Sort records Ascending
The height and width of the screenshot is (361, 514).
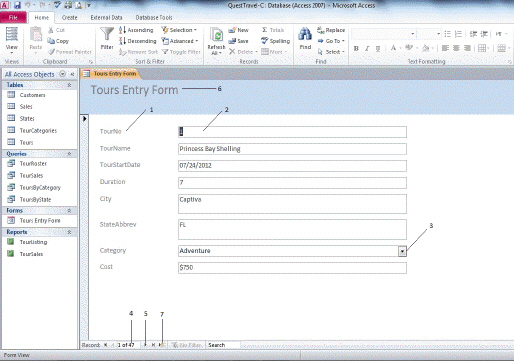[136, 30]
